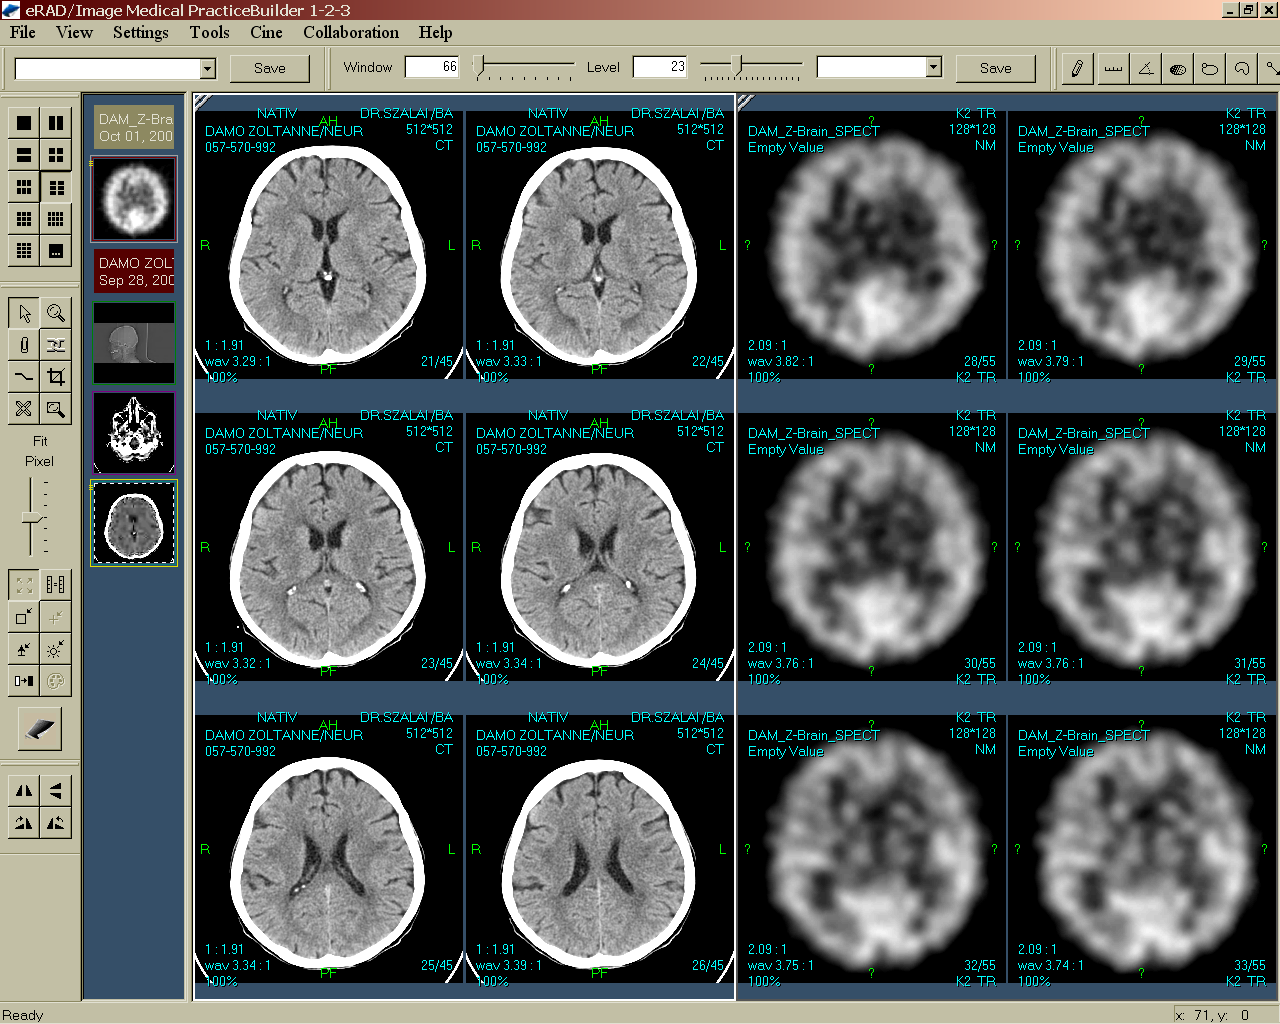Viewport: 1280px width, 1024px height.
Task: Flip image vertically with triangles icon
Action: tap(56, 791)
